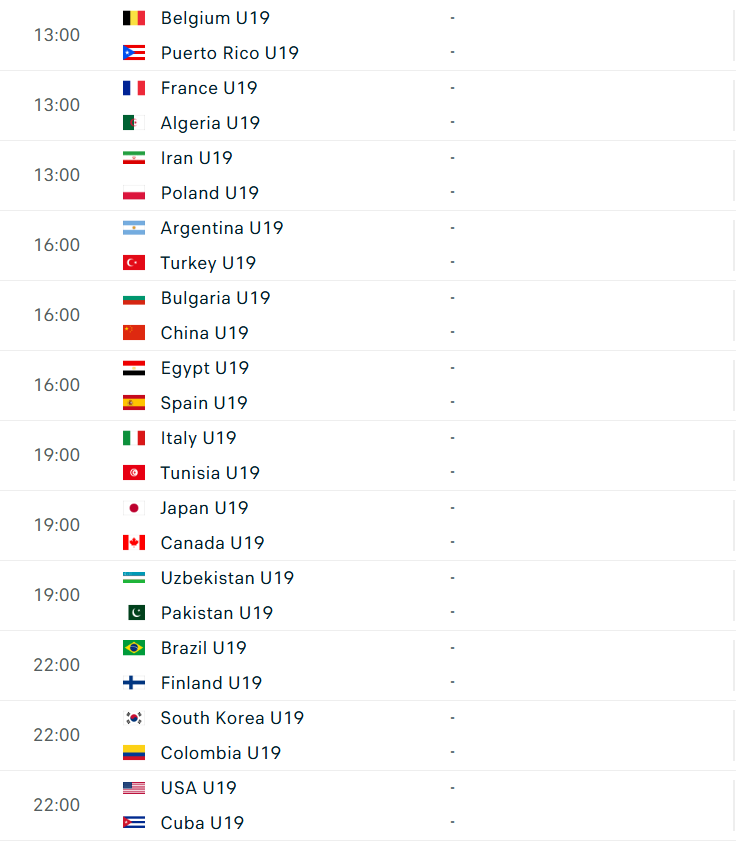Screen dimensions: 736x843
Task: Click the Japan U19 flag icon
Action: [x=134, y=508]
